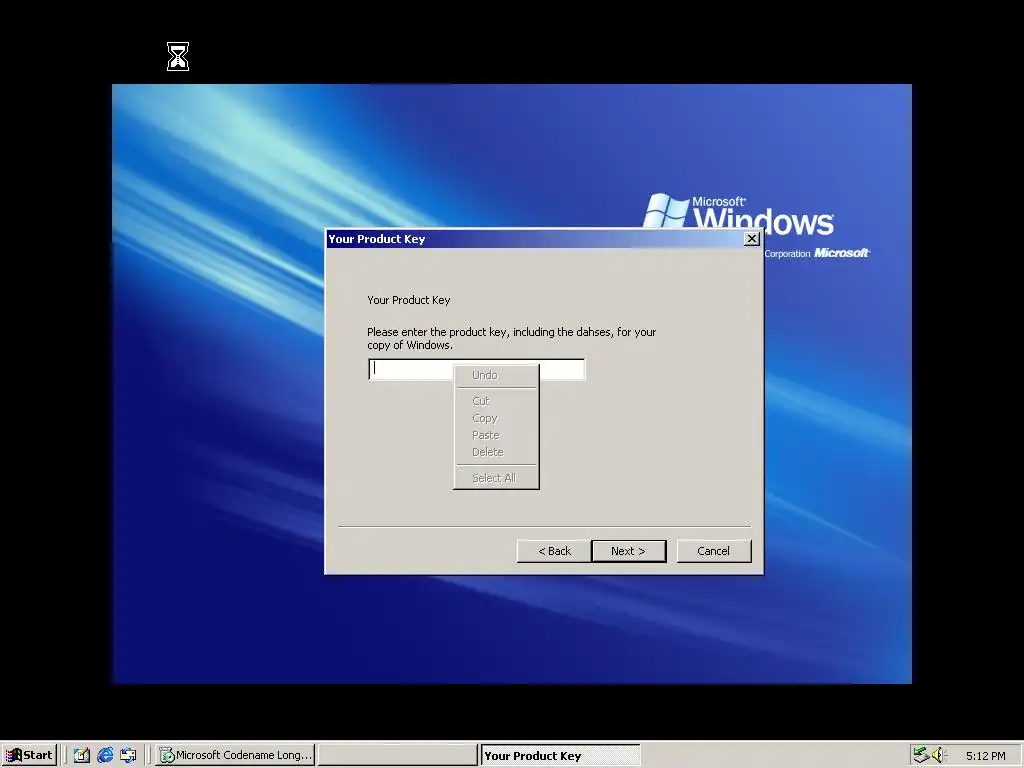The image size is (1024, 768).
Task: Close the Your Product Key dialog
Action: click(x=752, y=239)
